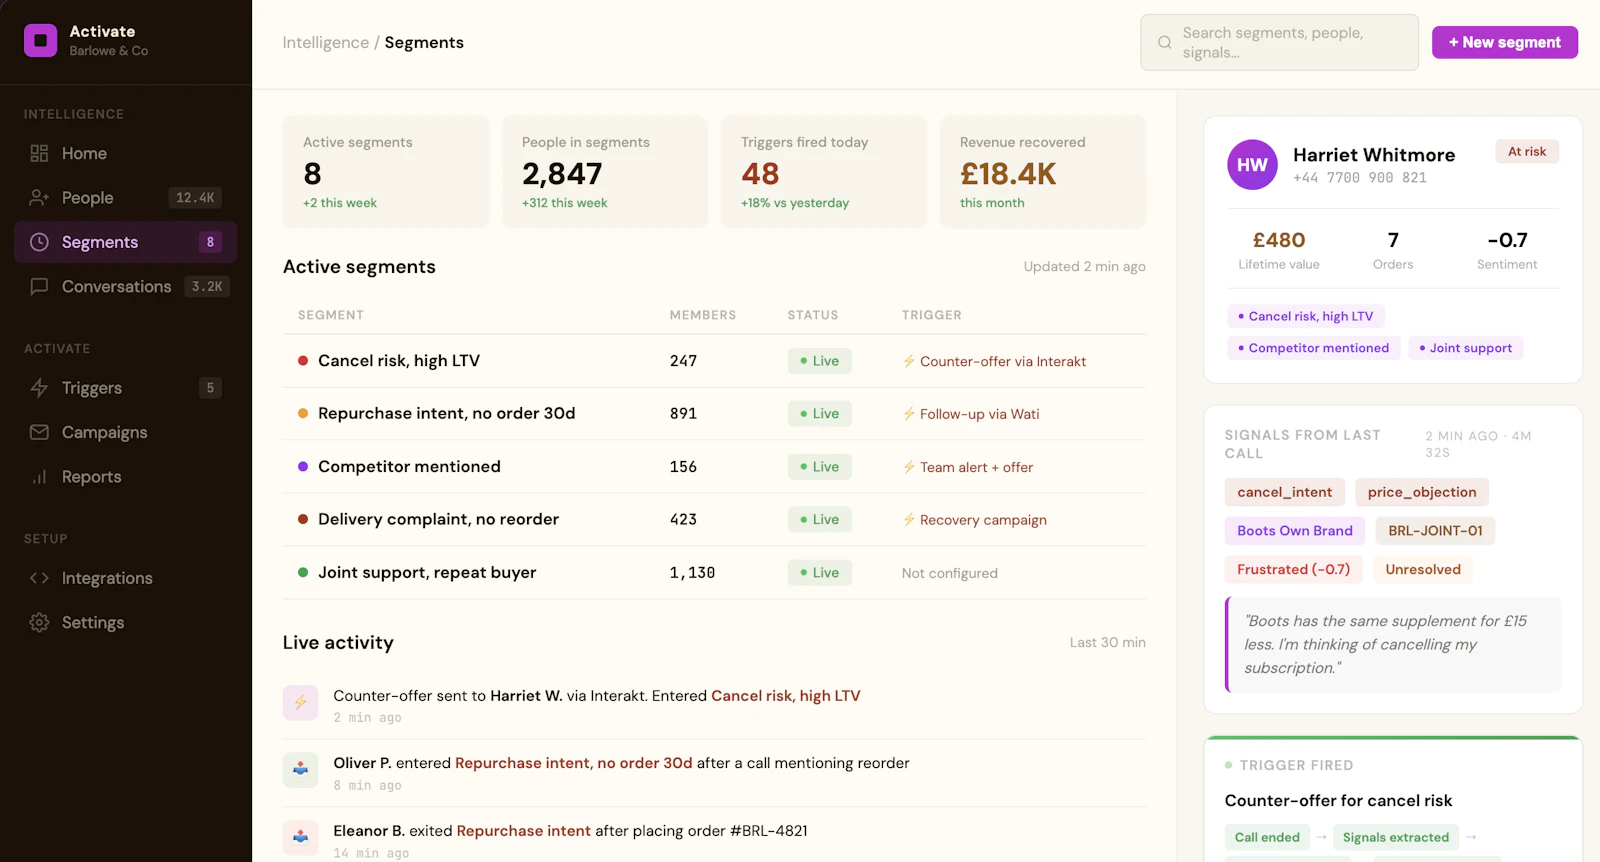Open Integrations code brackets icon
The image size is (1600, 862).
[x=39, y=578]
